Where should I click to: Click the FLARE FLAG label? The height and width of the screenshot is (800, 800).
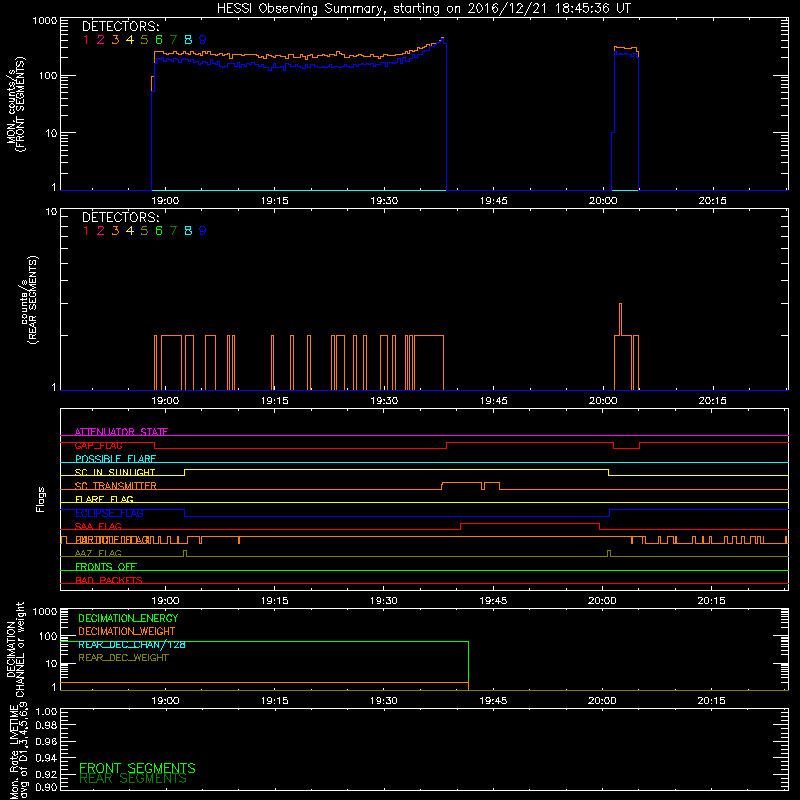tap(104, 499)
